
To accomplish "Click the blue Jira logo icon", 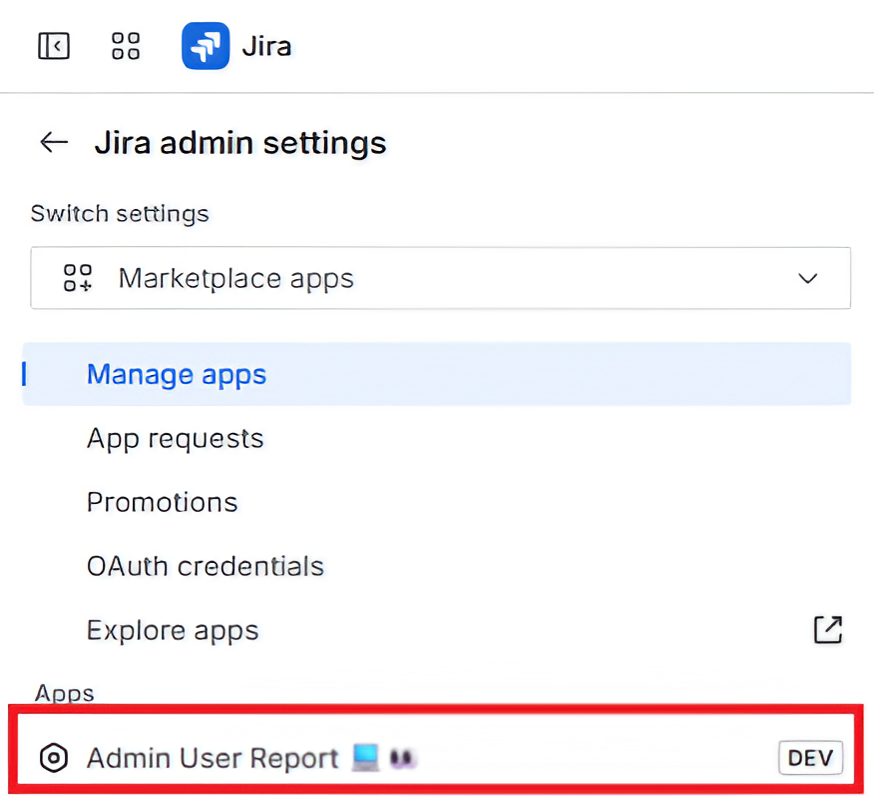I will click(x=205, y=46).
